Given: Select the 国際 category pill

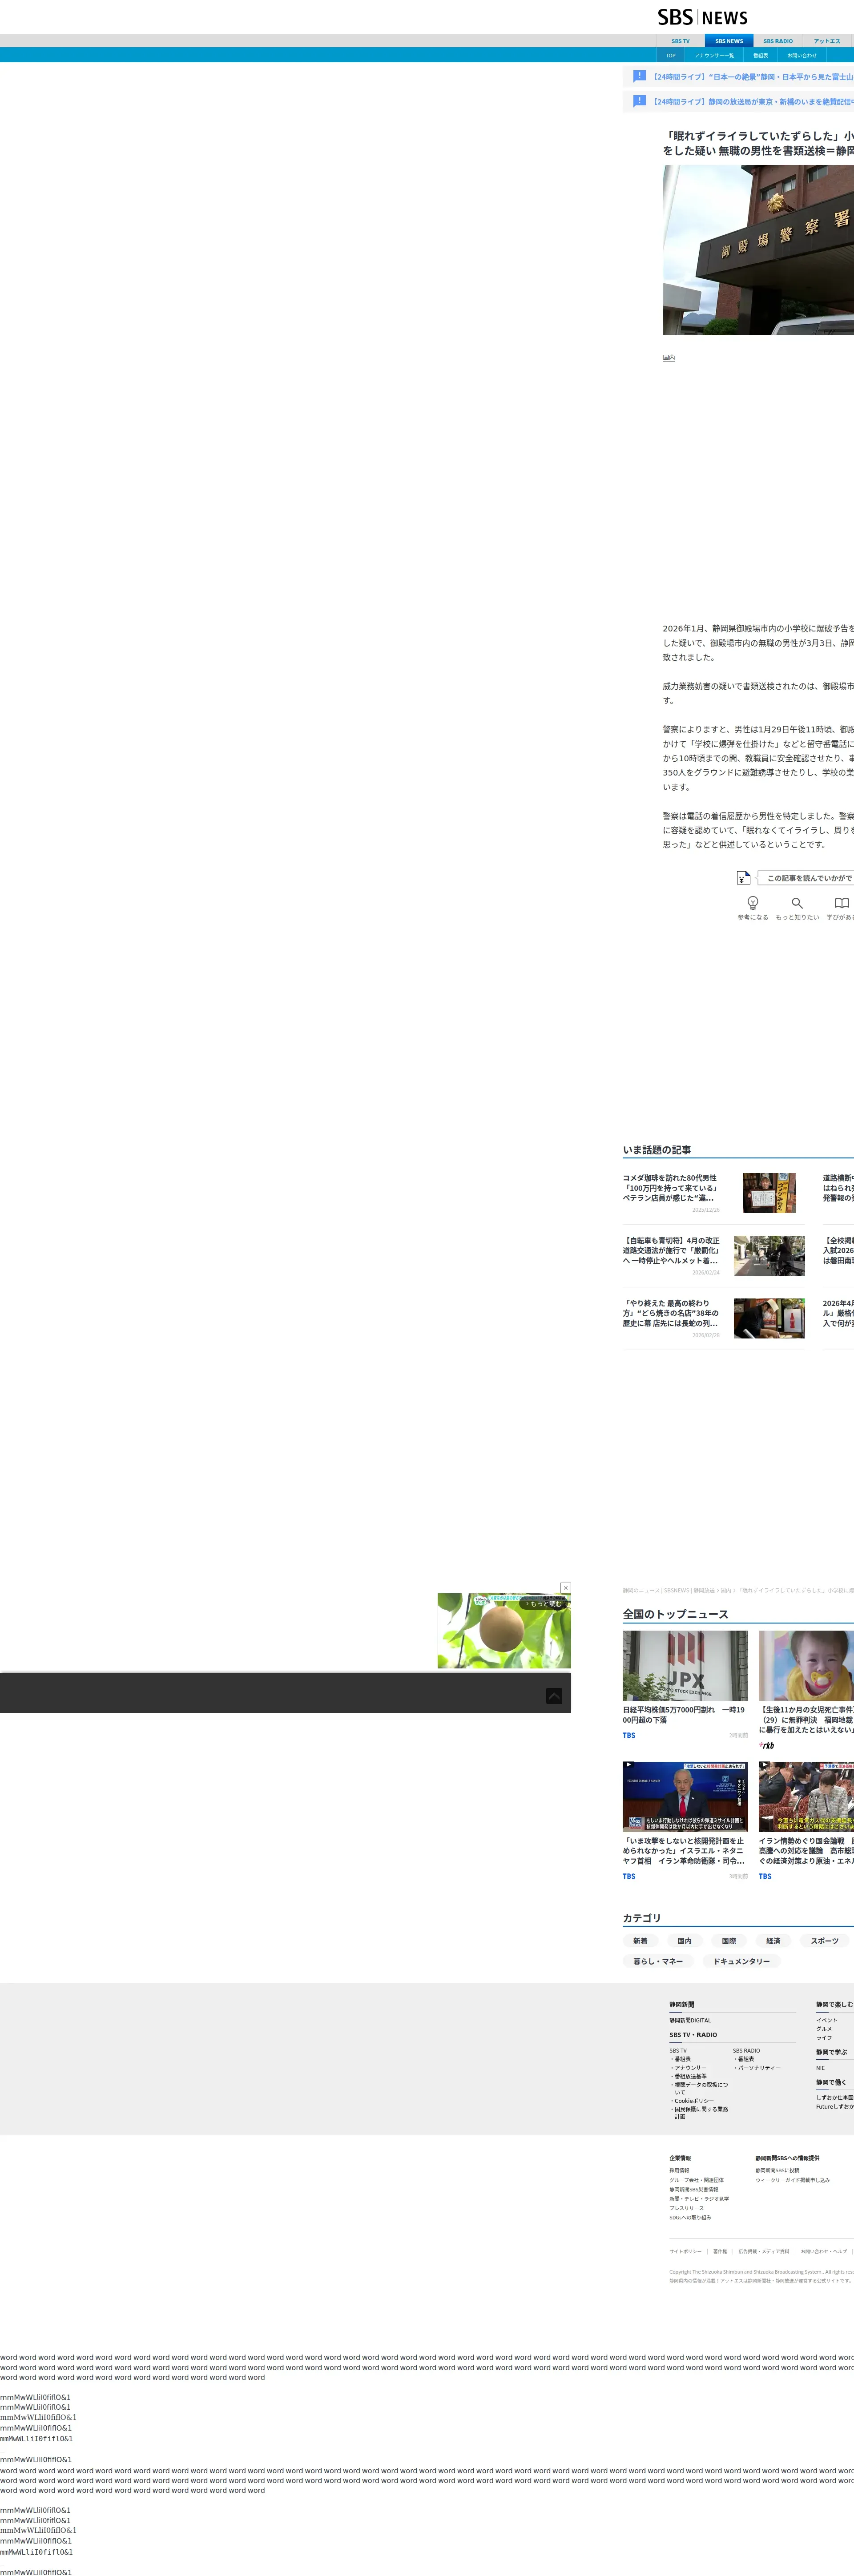Looking at the screenshot, I should (728, 1941).
